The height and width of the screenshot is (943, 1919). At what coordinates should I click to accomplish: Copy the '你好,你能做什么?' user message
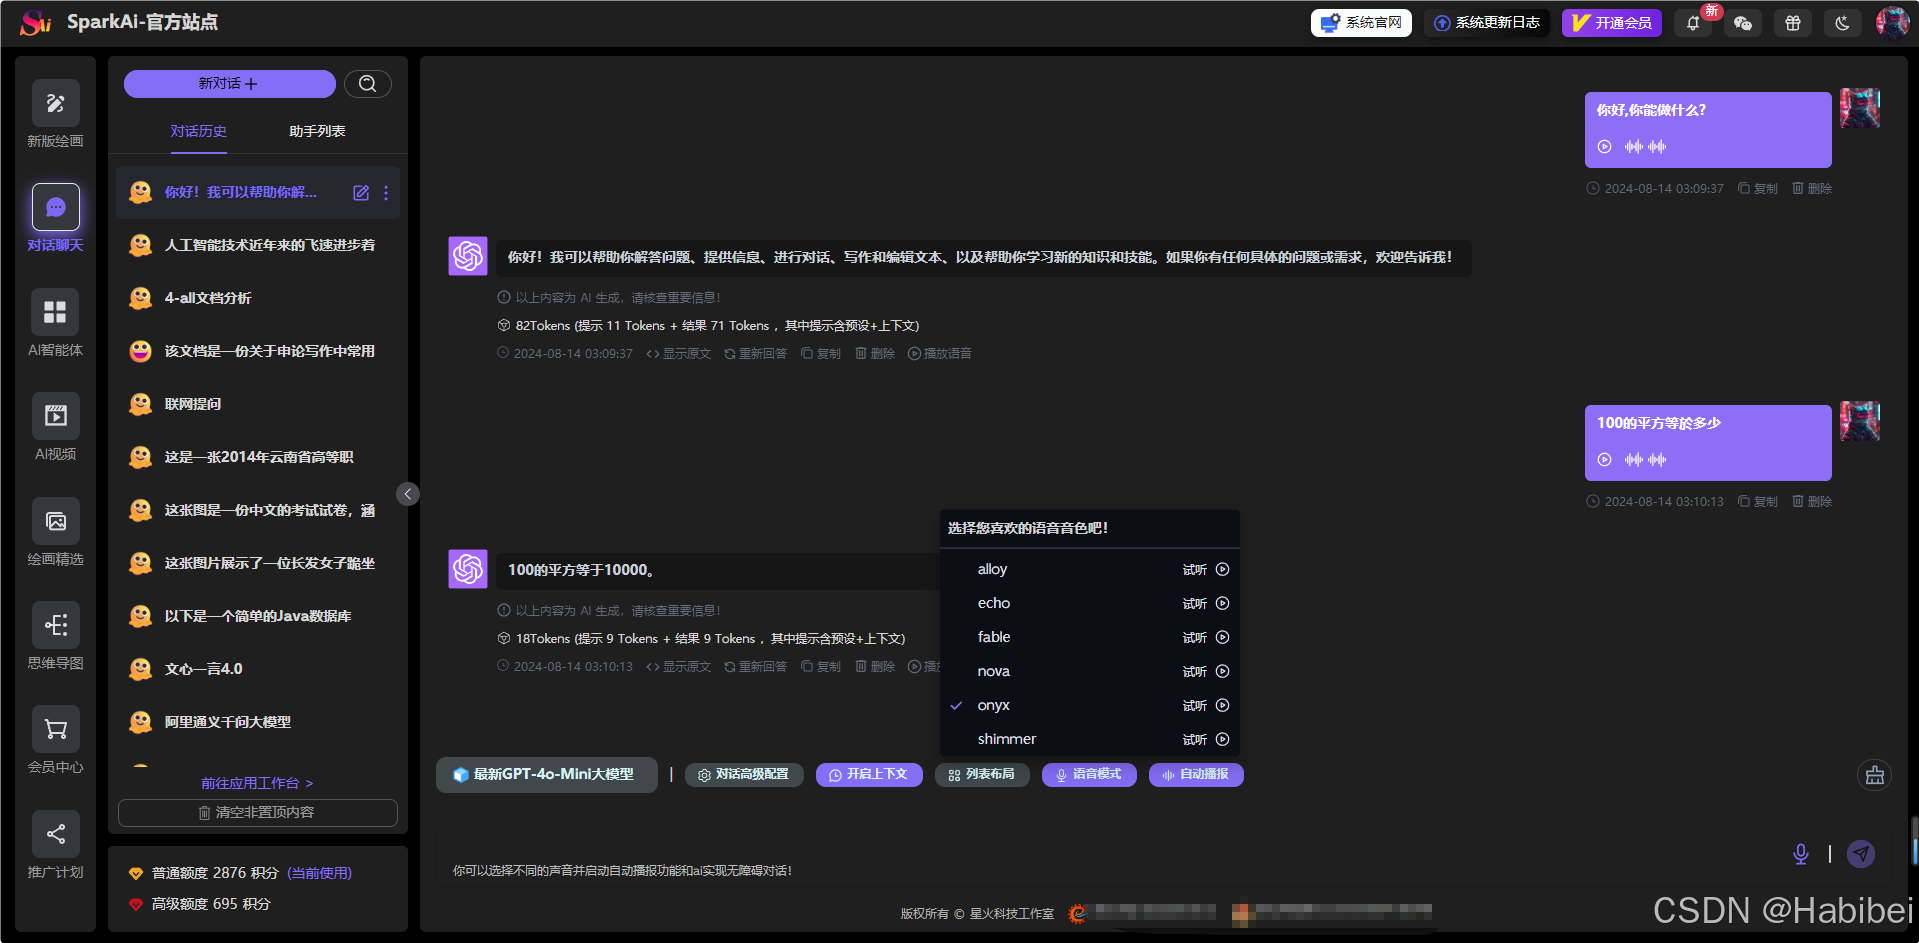(x=1758, y=189)
